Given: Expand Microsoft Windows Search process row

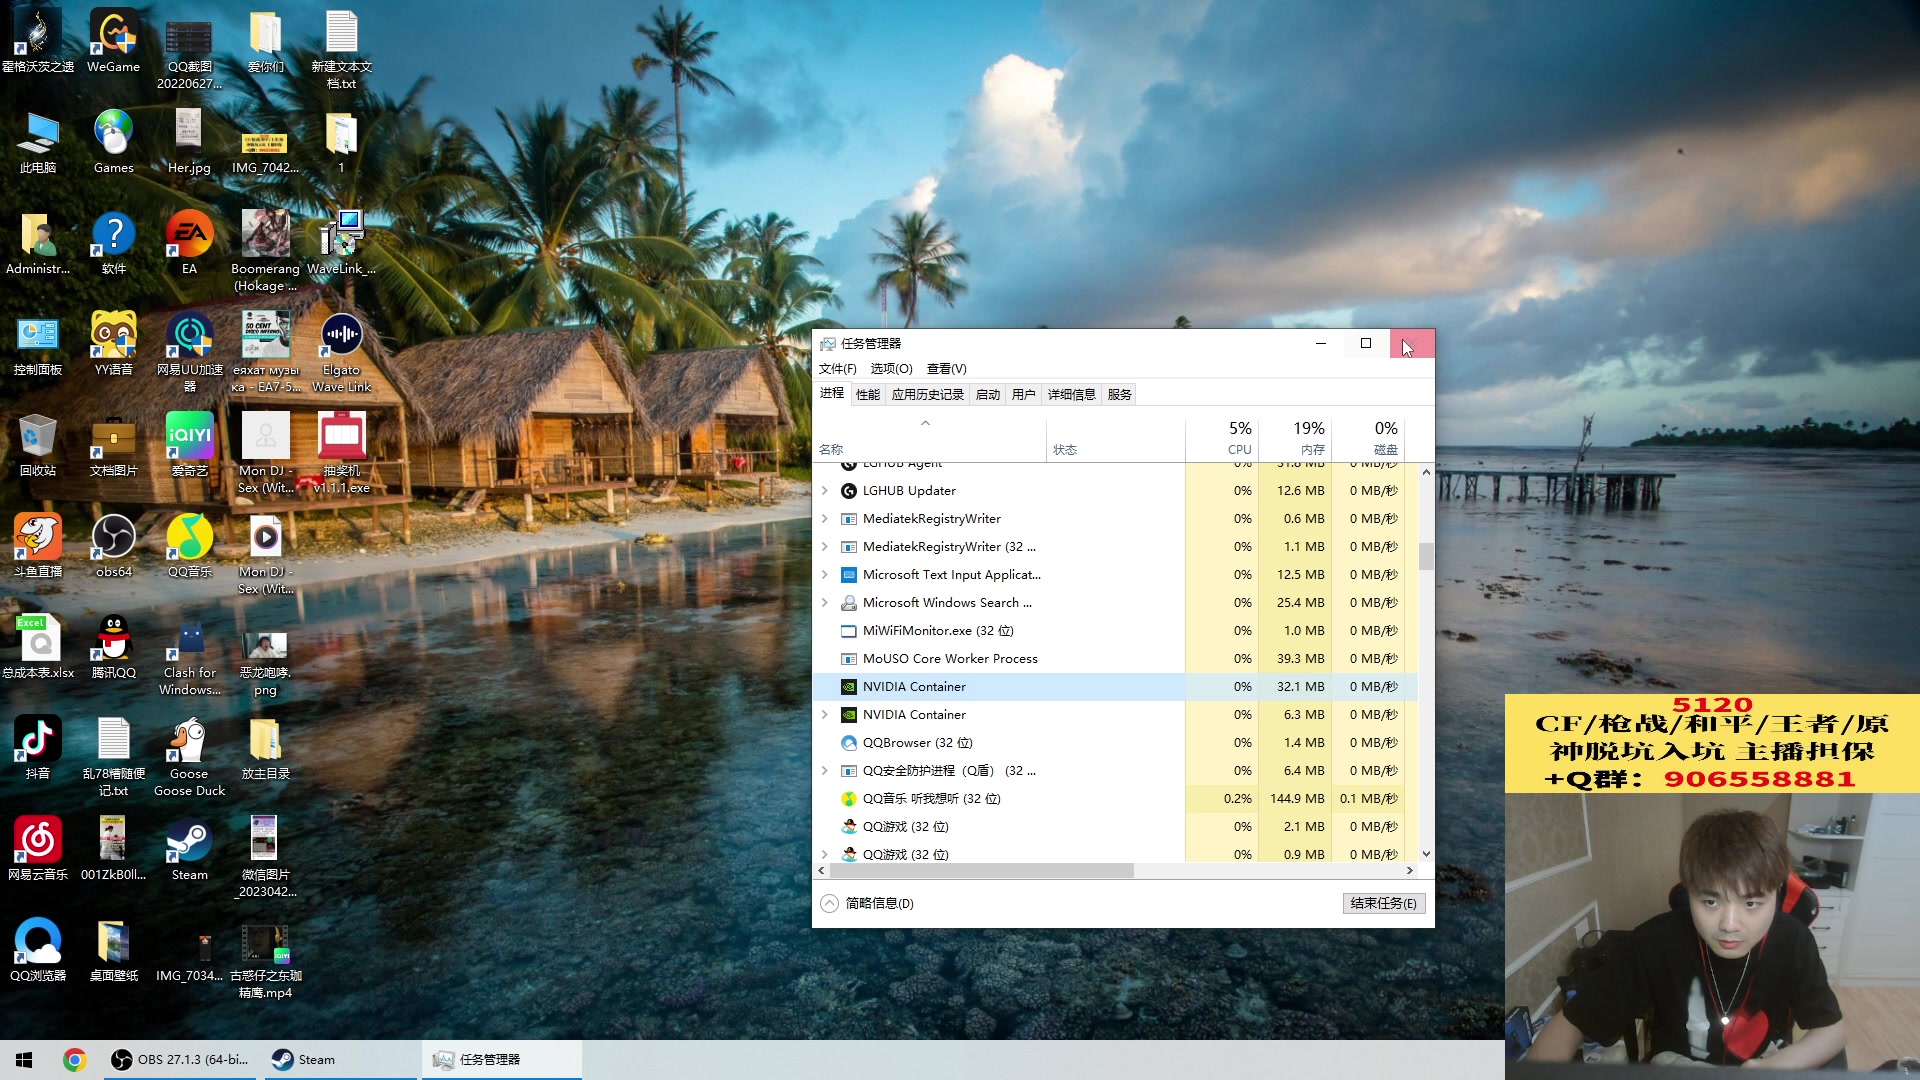Looking at the screenshot, I should pos(824,603).
